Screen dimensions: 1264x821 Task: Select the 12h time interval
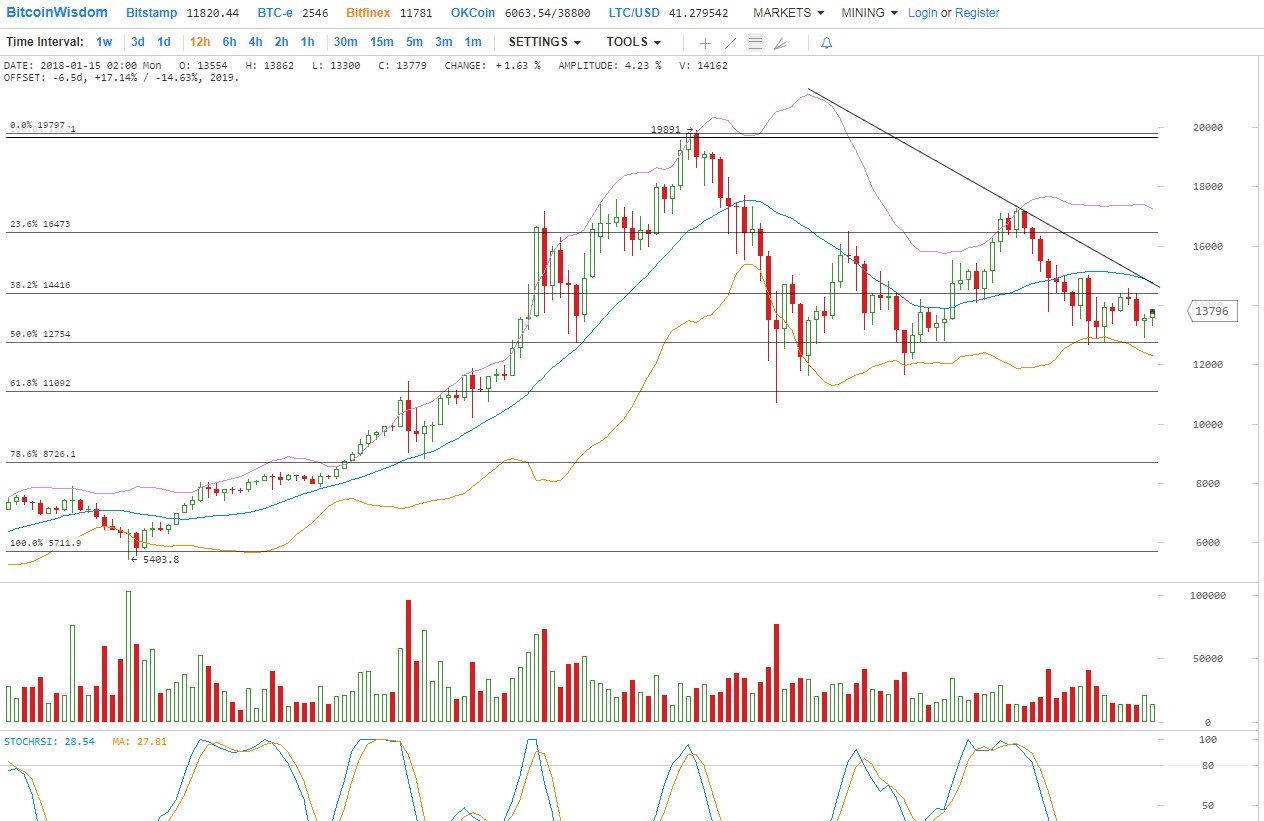(x=200, y=42)
